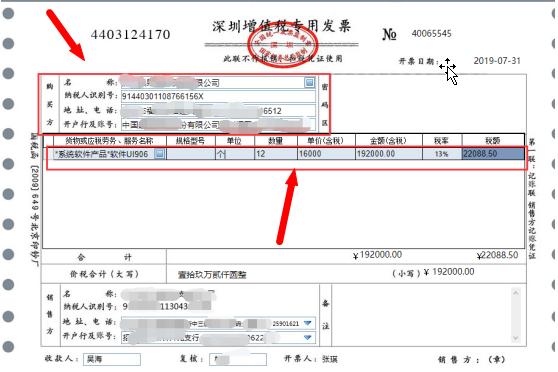This screenshot has width=558, height=372.
Task: Click the unit cell in item row
Action: click(235, 154)
